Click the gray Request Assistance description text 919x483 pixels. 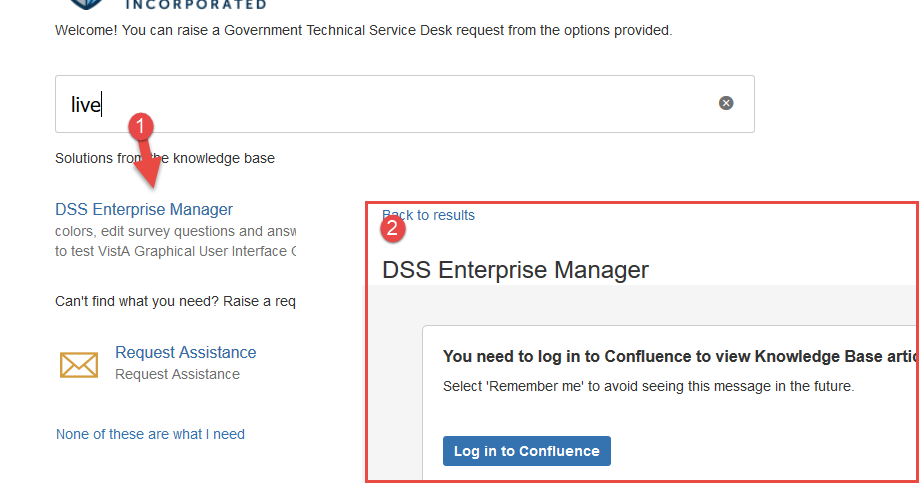[177, 374]
